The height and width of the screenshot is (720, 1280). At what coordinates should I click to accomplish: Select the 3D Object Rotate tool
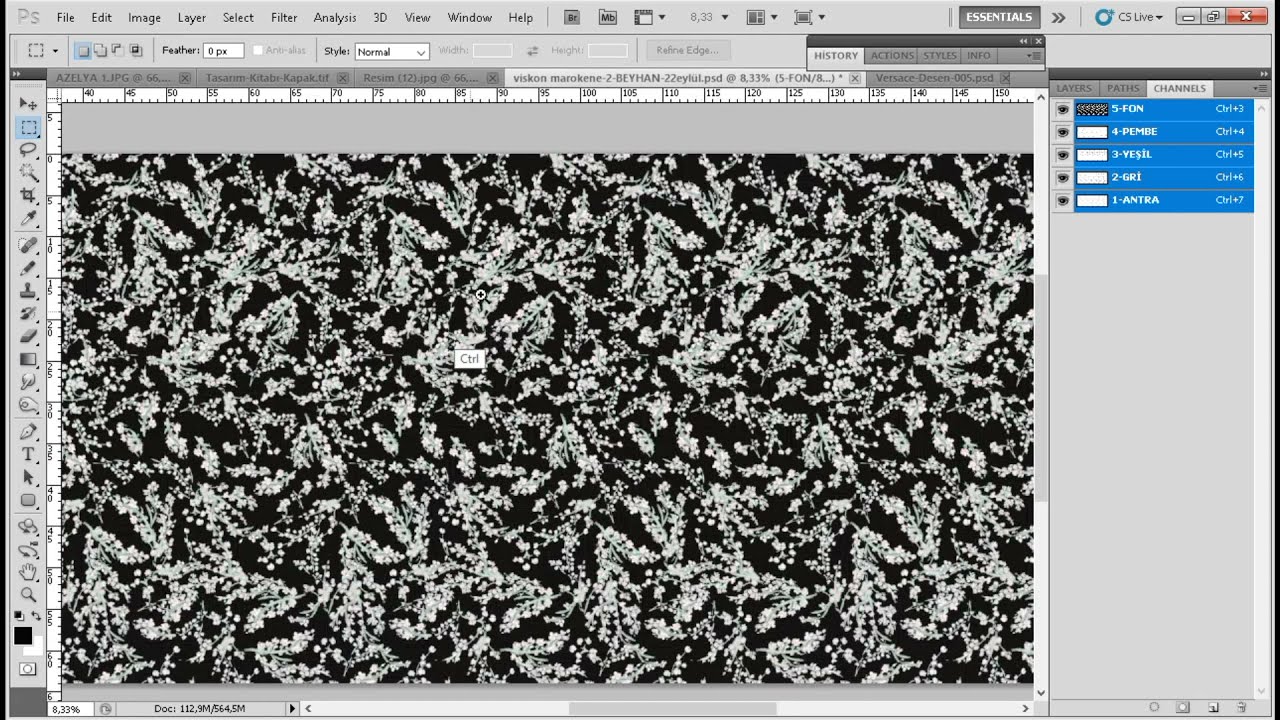pyautogui.click(x=28, y=527)
